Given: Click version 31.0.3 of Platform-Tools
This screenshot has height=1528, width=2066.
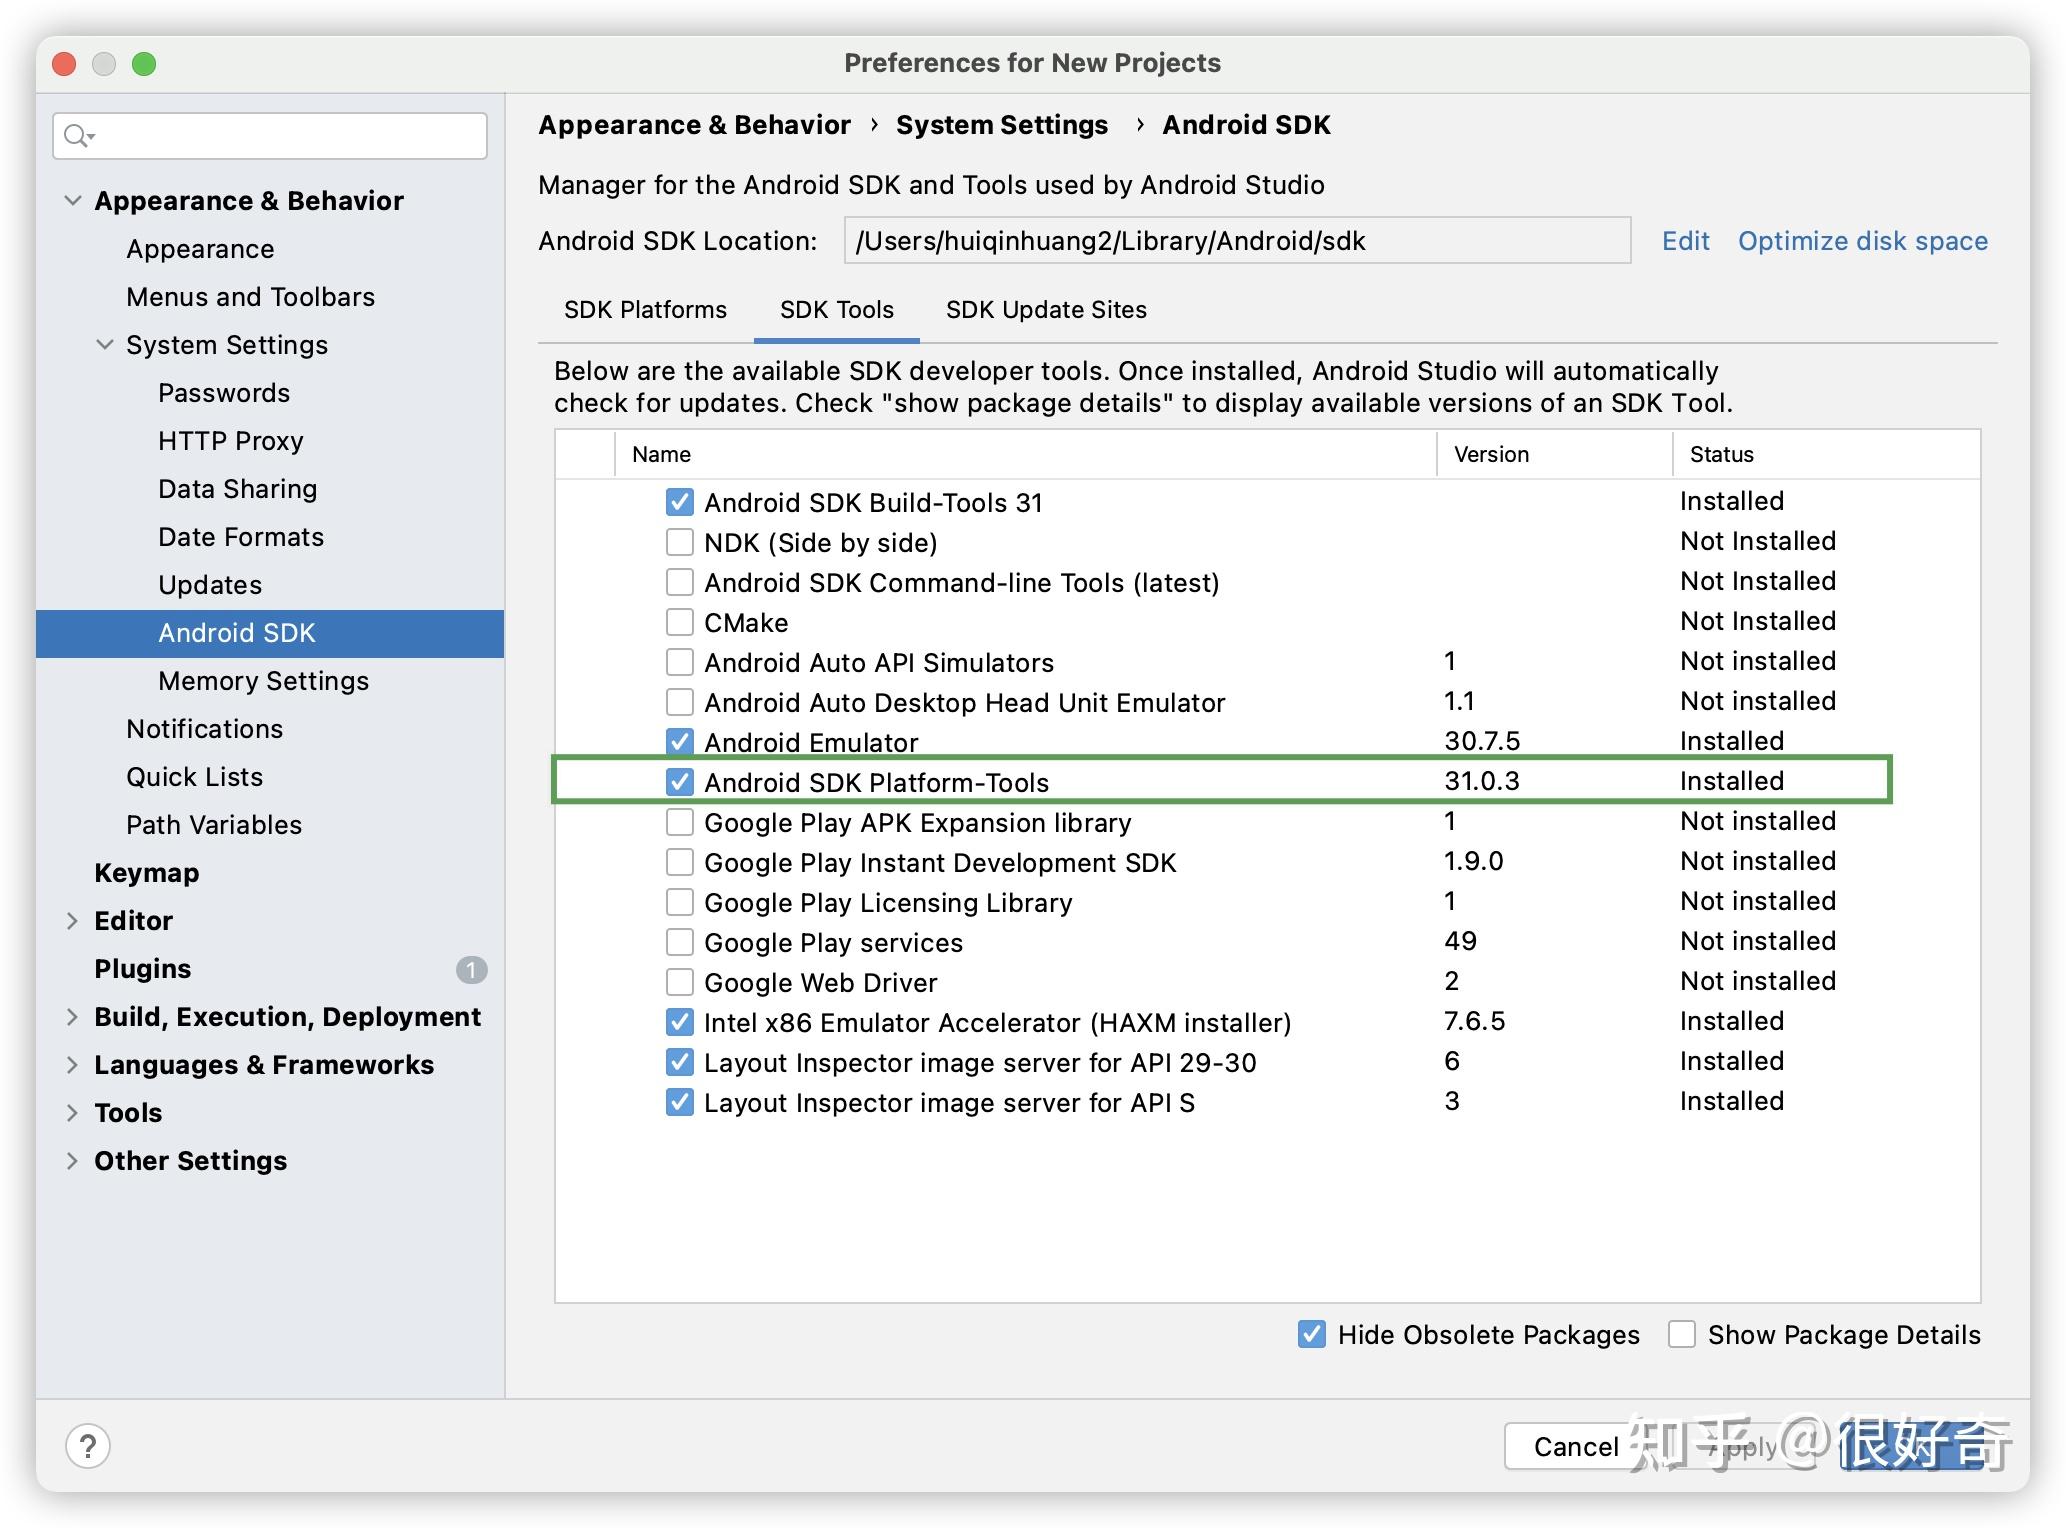Looking at the screenshot, I should point(1481,781).
